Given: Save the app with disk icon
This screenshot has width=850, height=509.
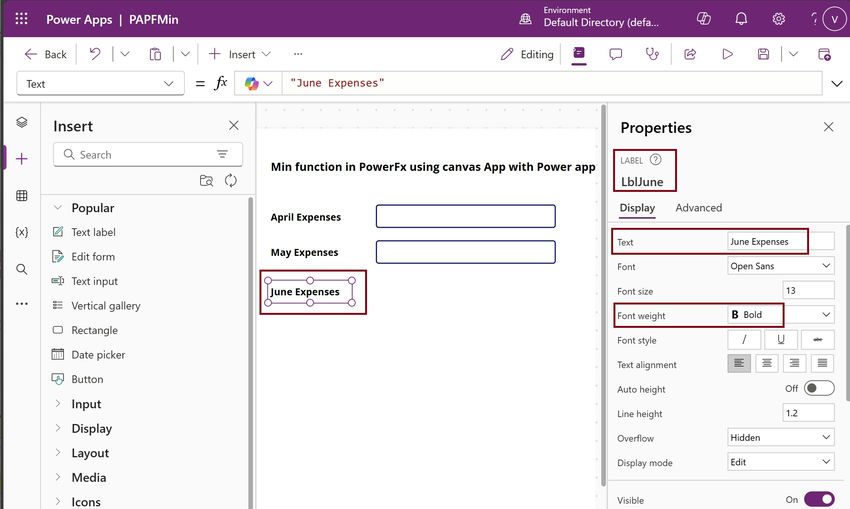Looking at the screenshot, I should click(763, 54).
